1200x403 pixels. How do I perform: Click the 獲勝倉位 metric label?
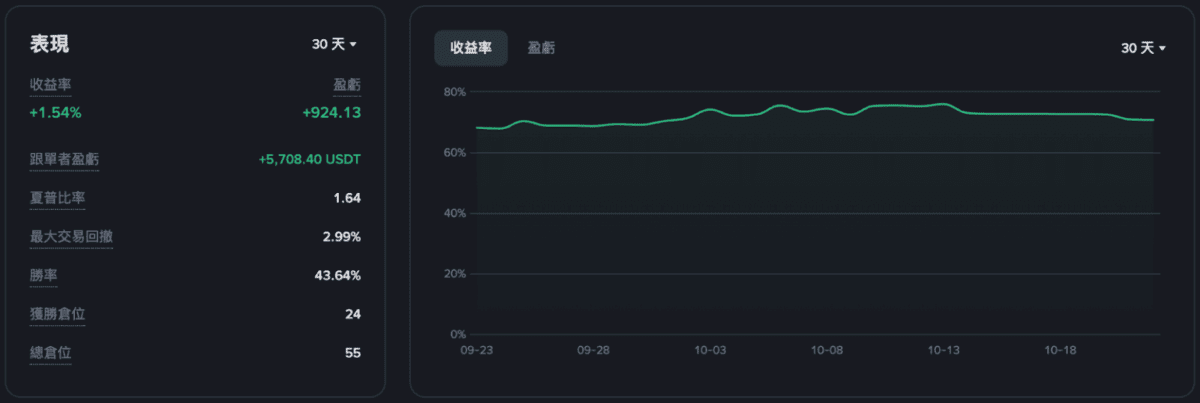tap(57, 314)
